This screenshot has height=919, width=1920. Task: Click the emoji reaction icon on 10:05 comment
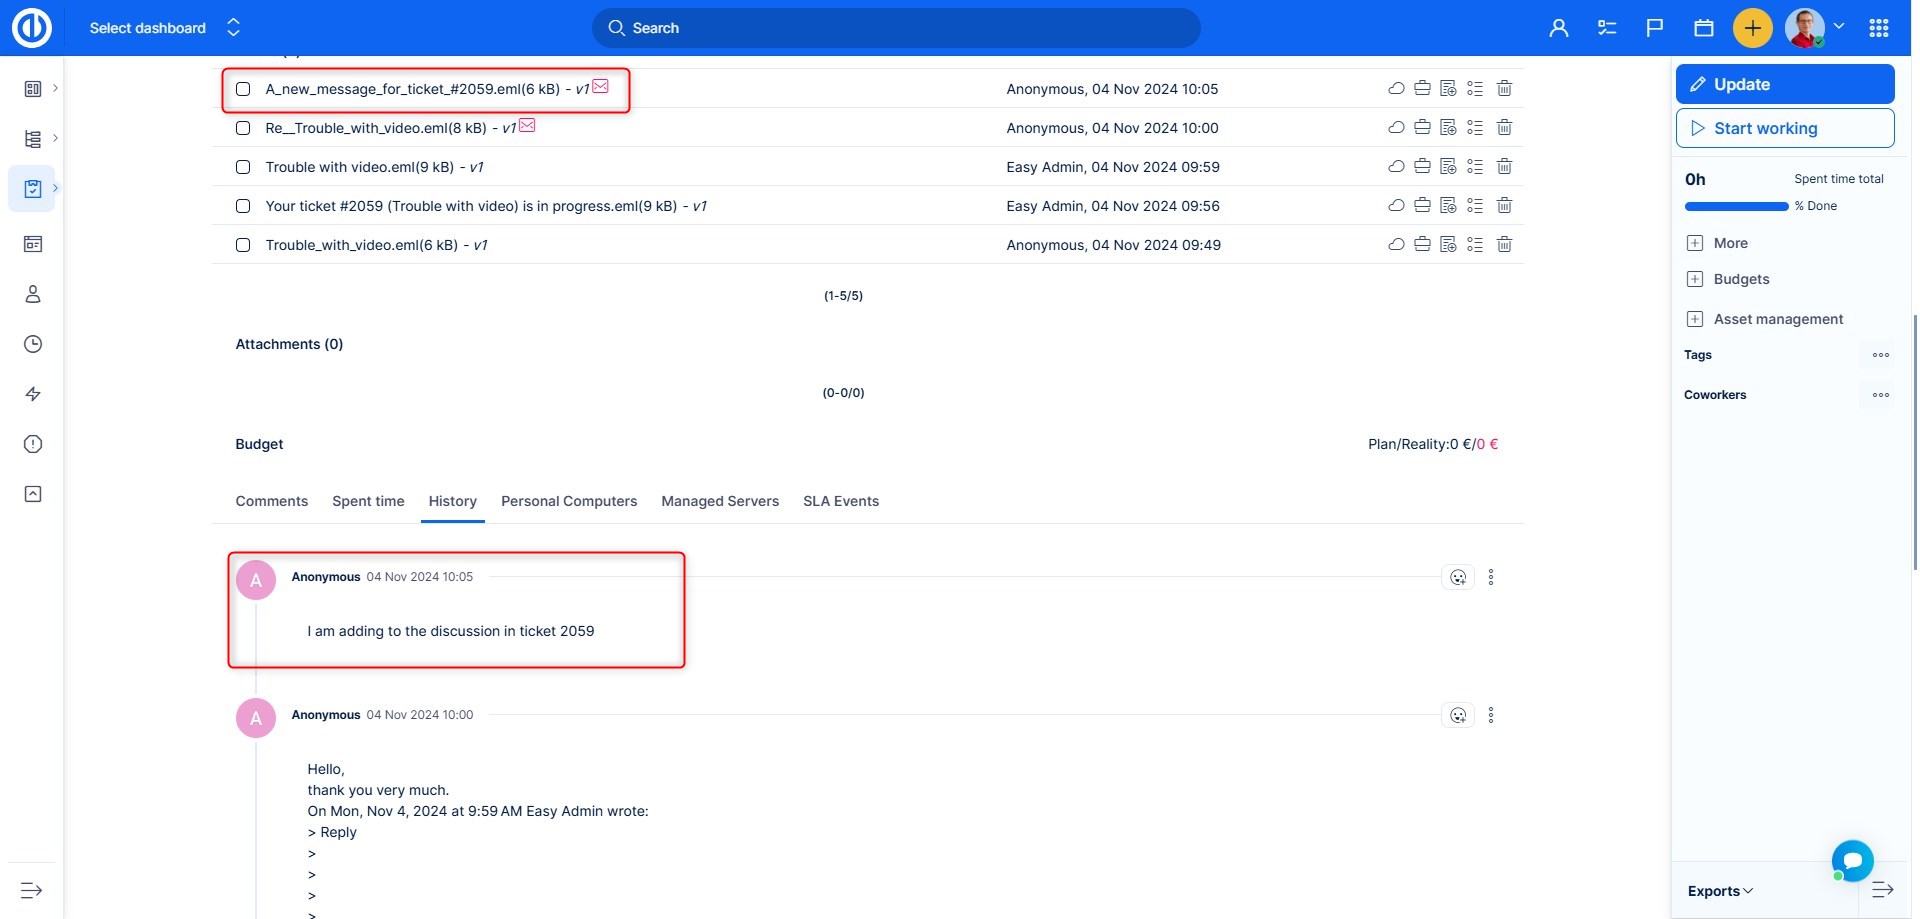pos(1458,577)
